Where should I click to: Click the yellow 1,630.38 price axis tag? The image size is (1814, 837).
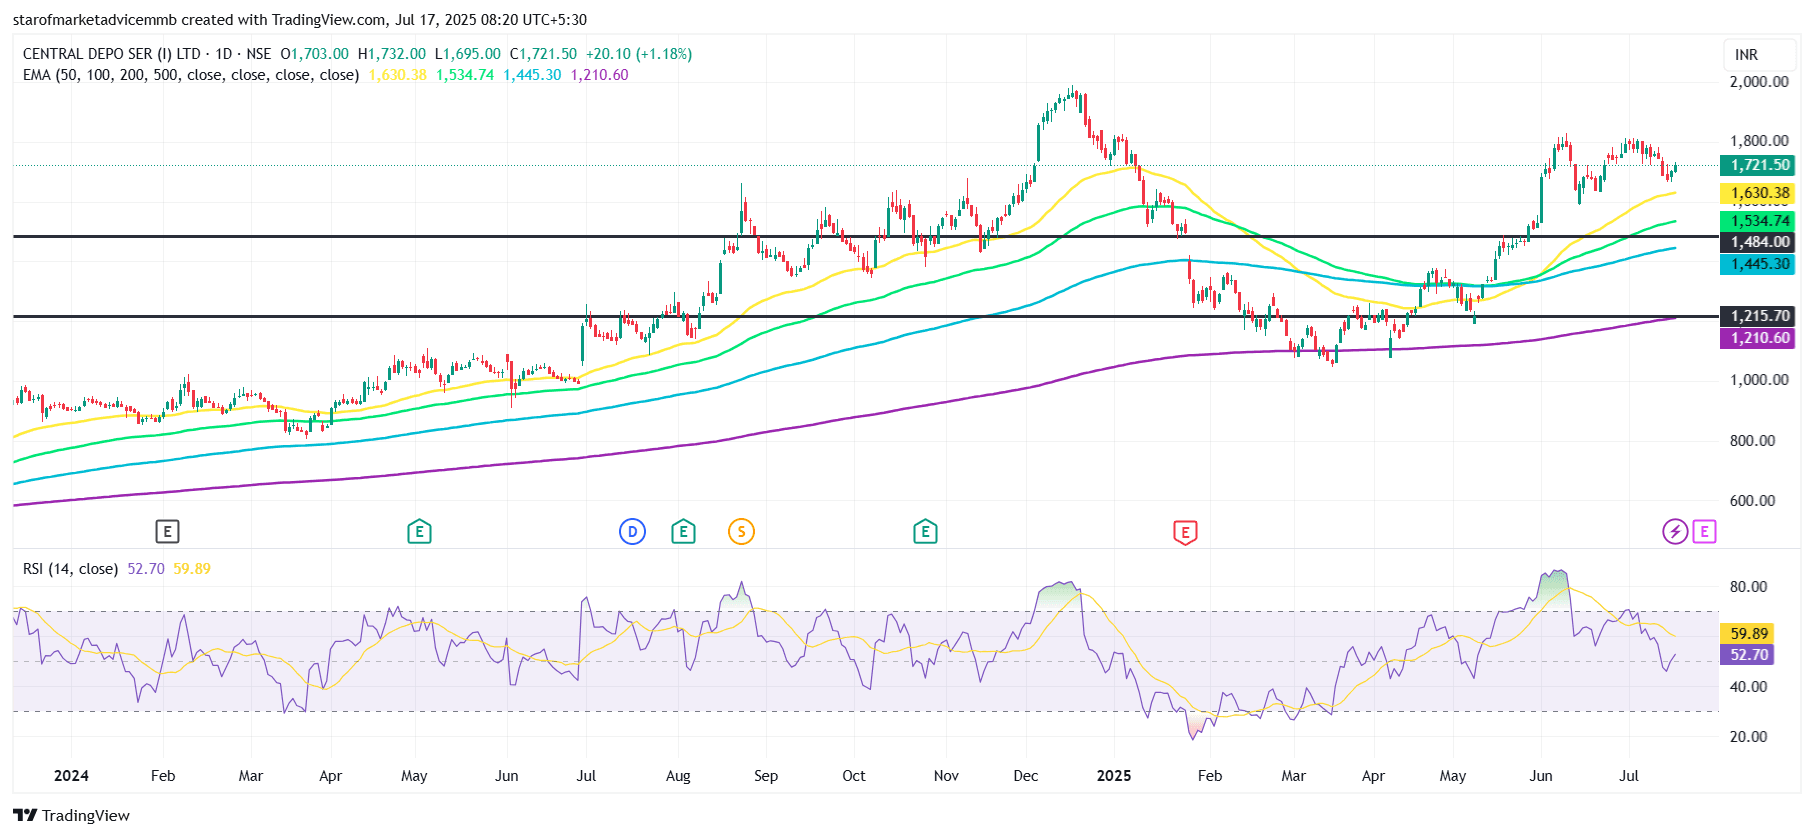pos(1757,193)
